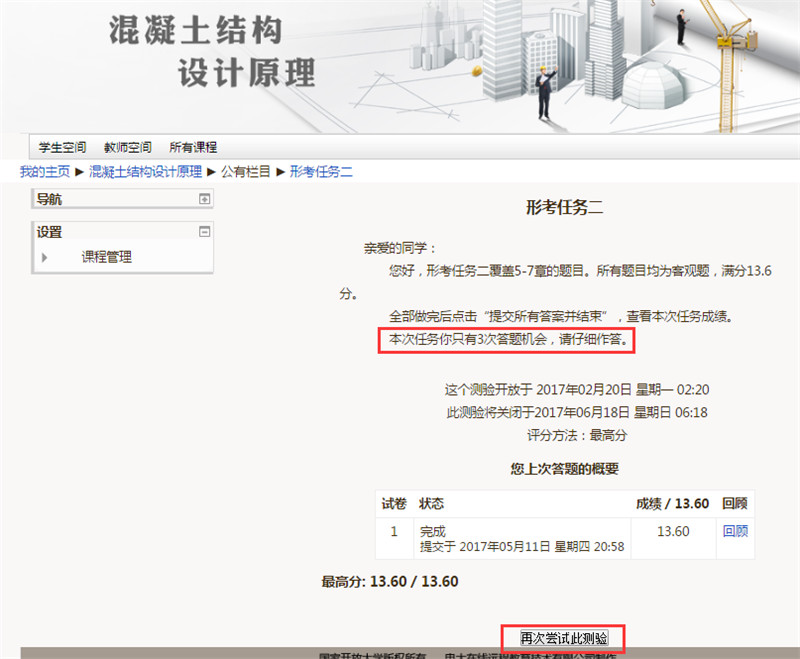Click the banner title 混凝土结构设计原理
The width and height of the screenshot is (800, 659).
click(212, 50)
